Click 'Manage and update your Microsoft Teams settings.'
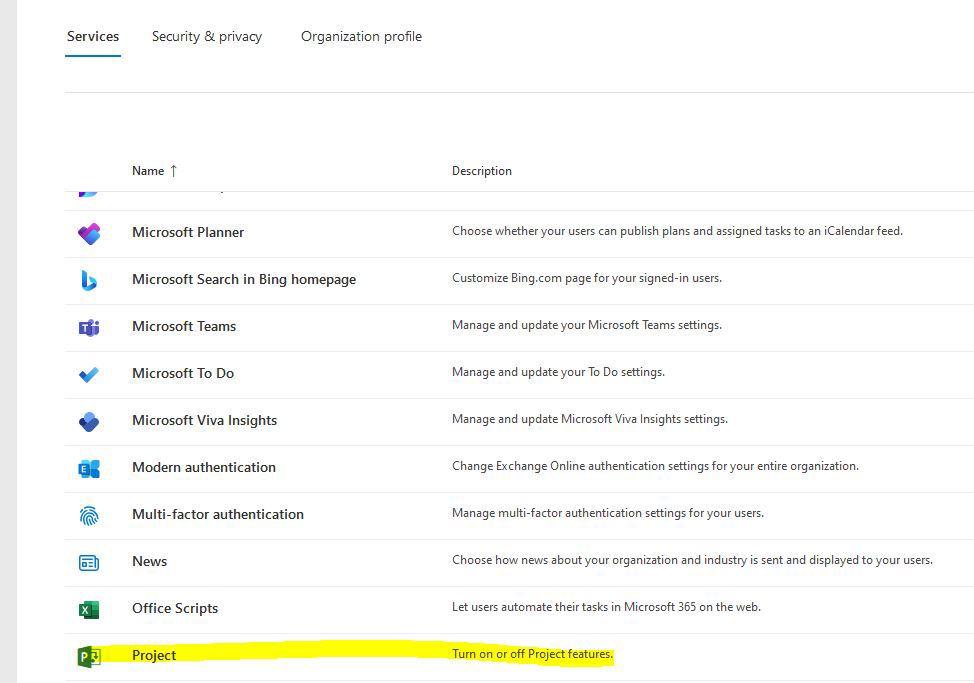The image size is (974, 683). [587, 325]
